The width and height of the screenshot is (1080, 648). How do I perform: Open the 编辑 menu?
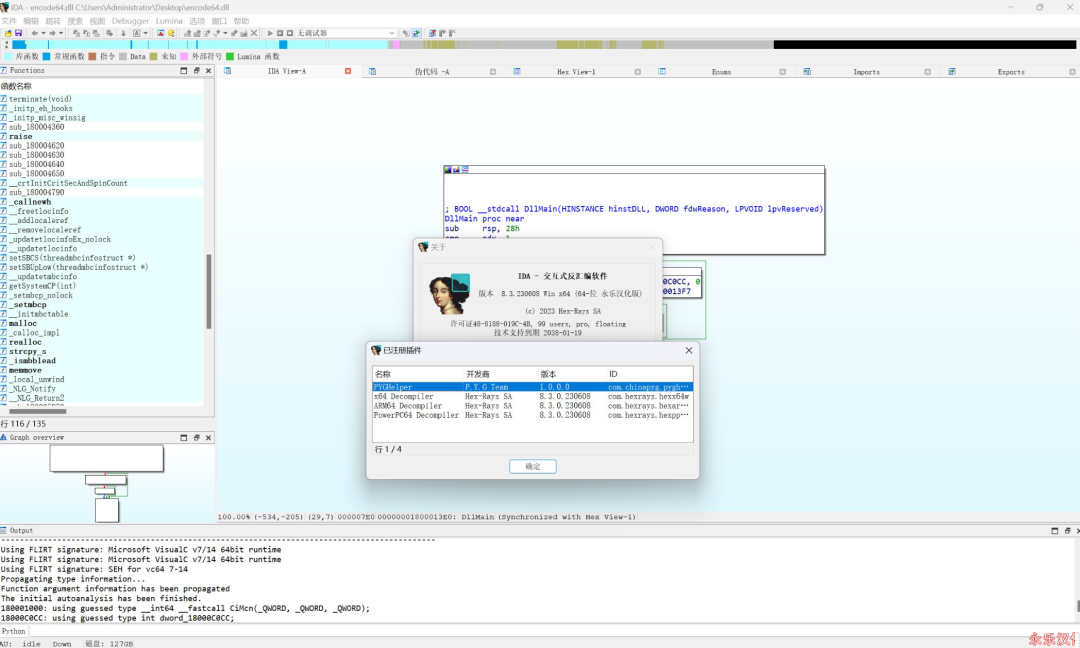click(x=31, y=21)
